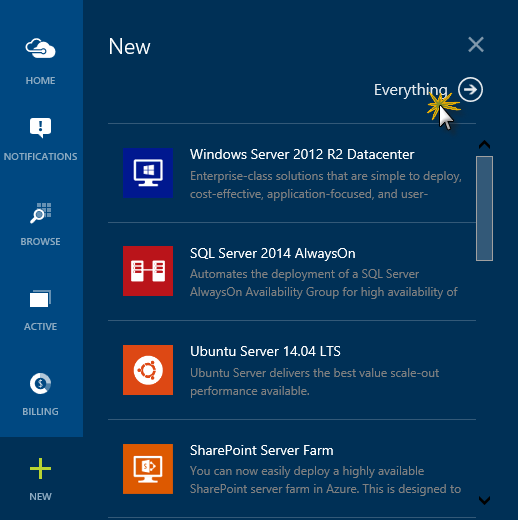Screen dimensions: 518x520
Task: Select Windows Server 2012 R2 Datacenter title
Action: [302, 155]
